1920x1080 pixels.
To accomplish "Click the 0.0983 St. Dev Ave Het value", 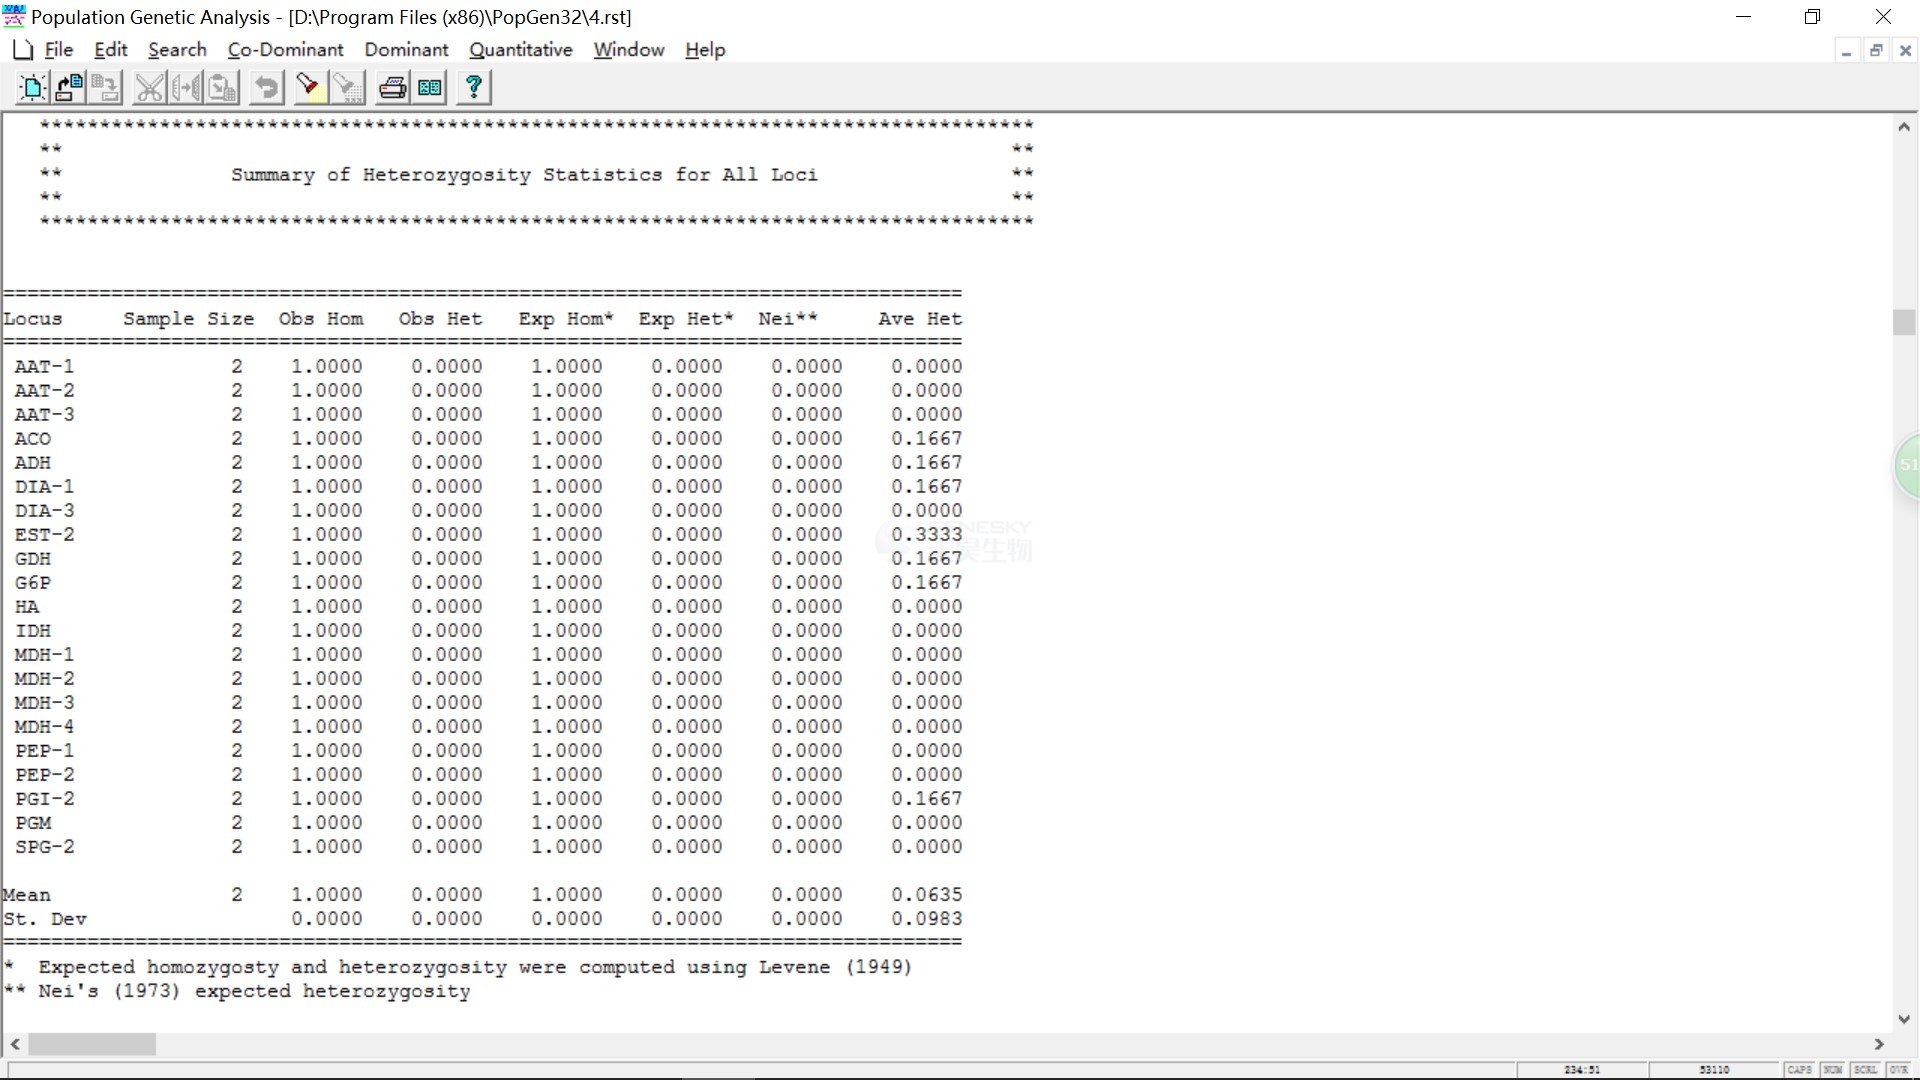I will click(x=927, y=919).
